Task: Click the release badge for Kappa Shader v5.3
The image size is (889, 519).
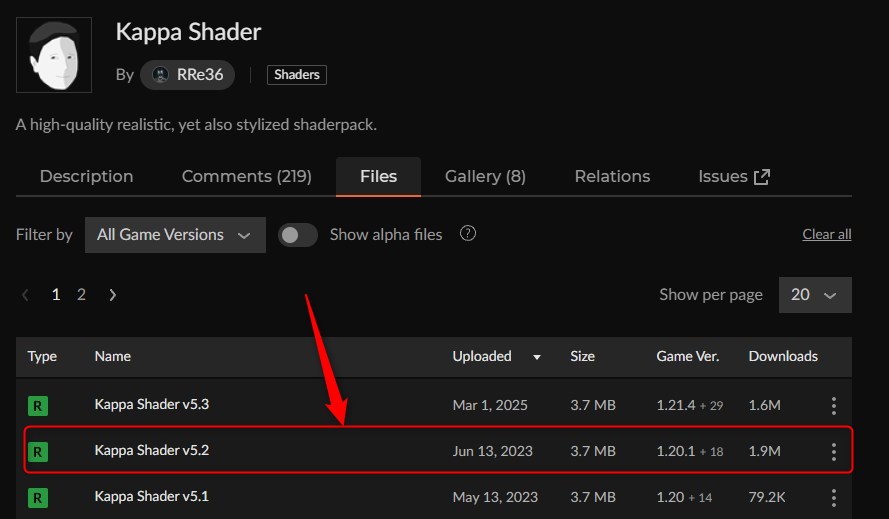Action: click(38, 406)
